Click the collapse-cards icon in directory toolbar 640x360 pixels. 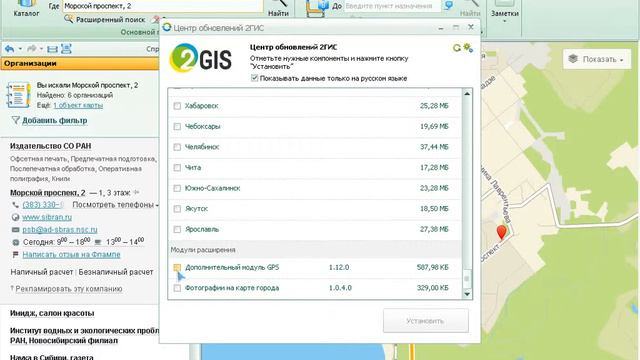[52, 49]
